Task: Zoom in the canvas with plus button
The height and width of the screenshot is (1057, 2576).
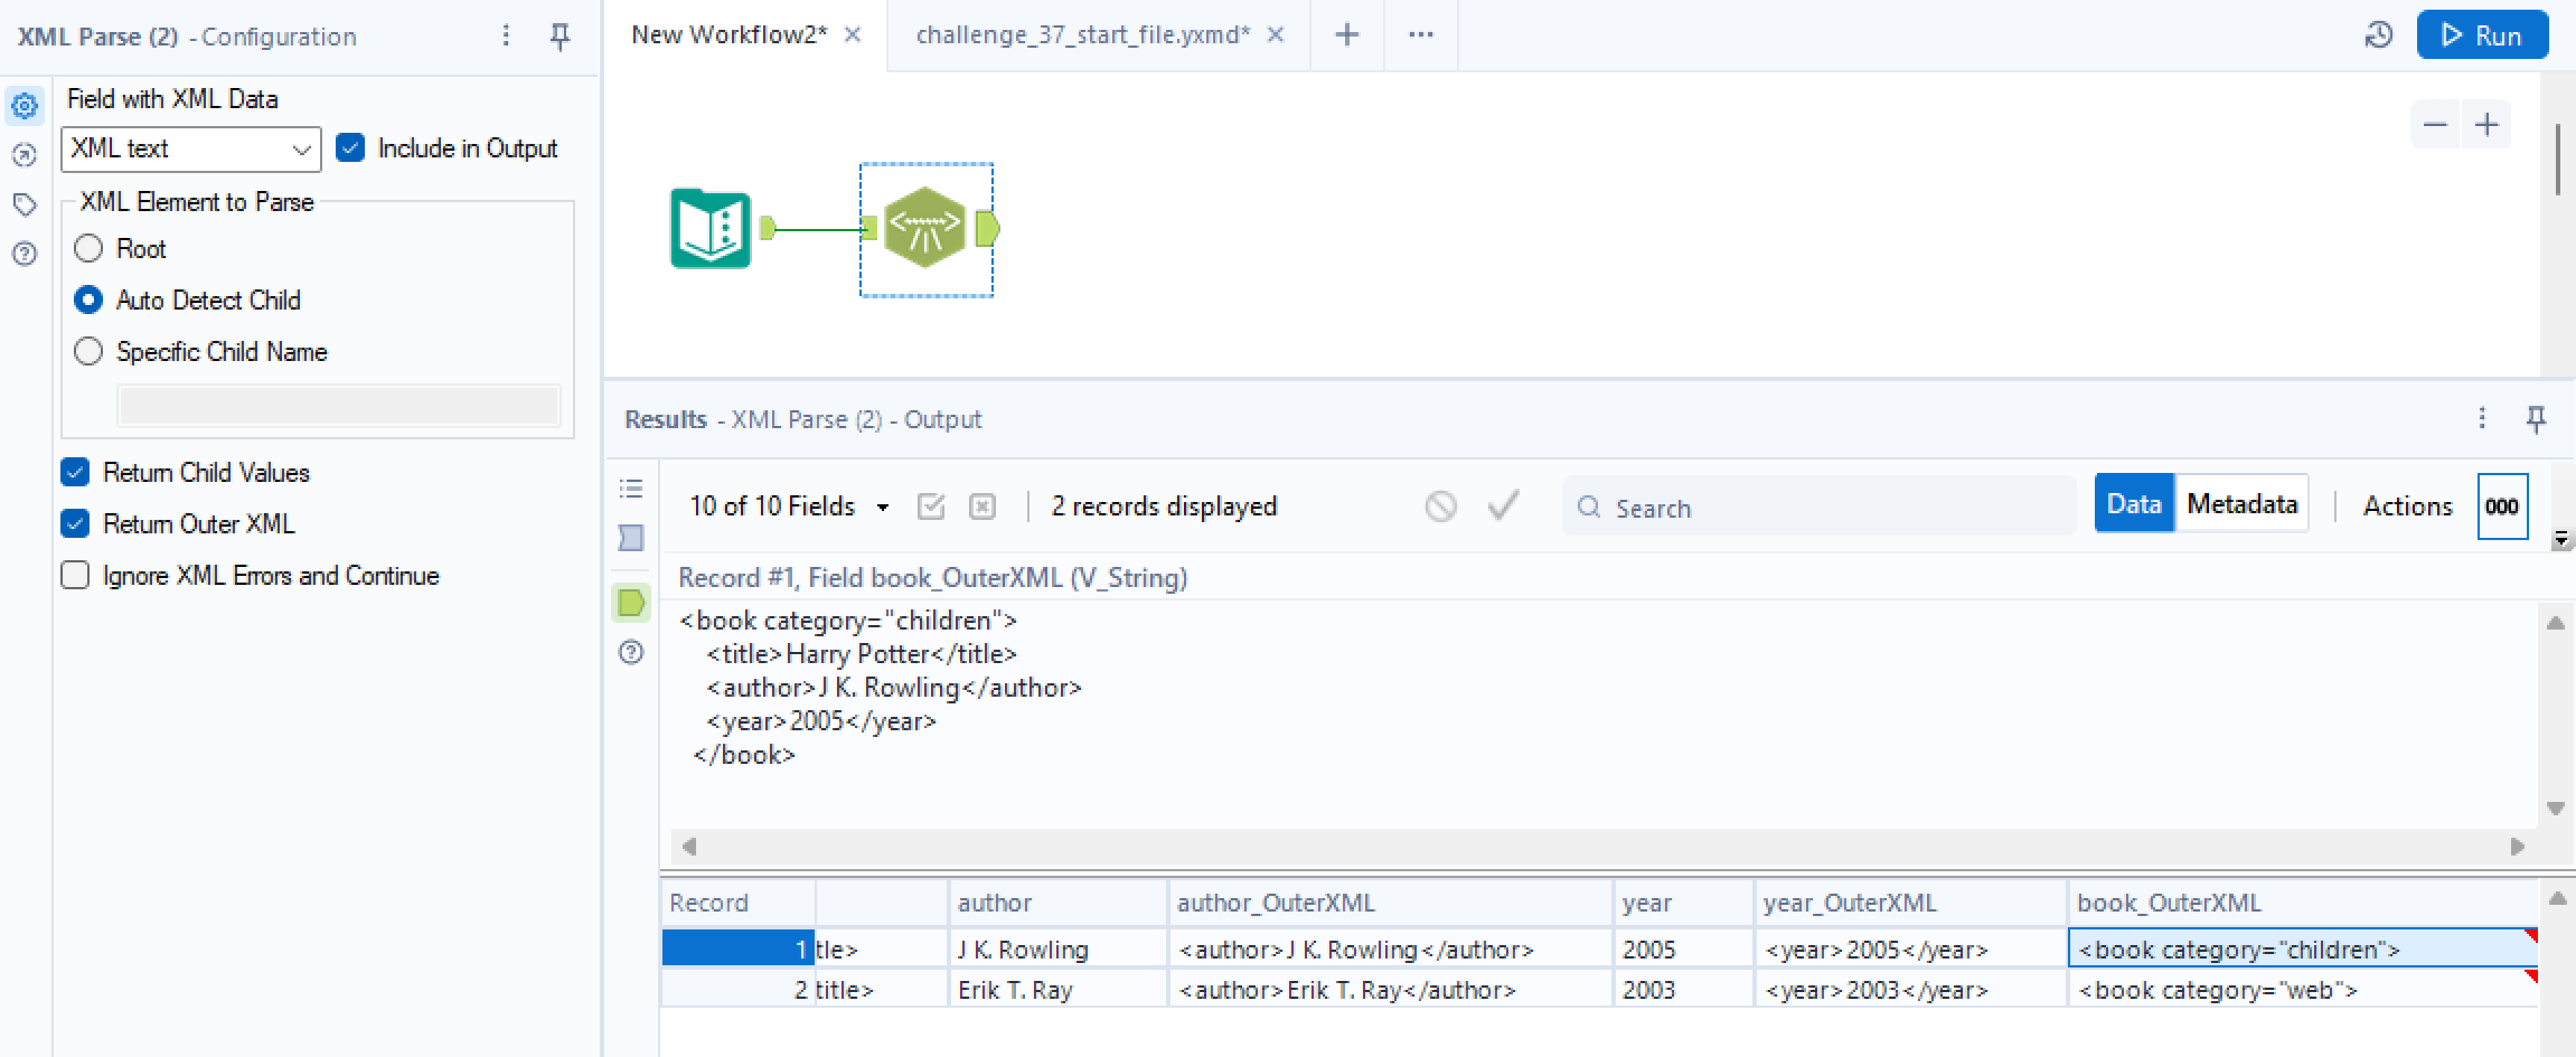Action: coord(2487,125)
